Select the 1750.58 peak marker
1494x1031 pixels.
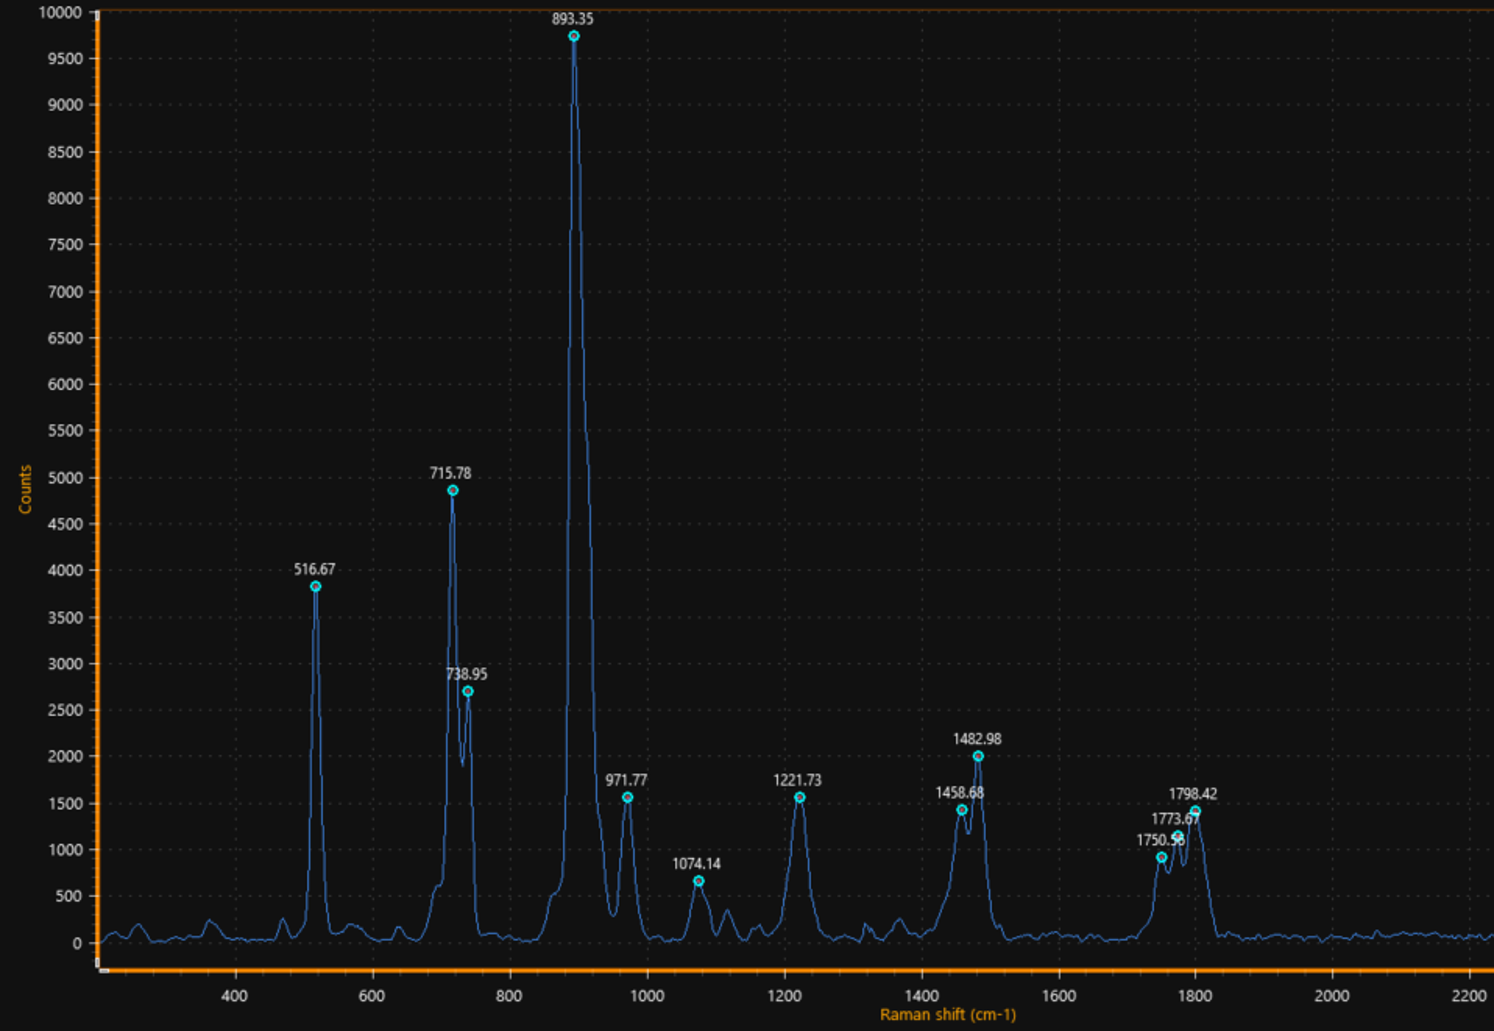1162,858
